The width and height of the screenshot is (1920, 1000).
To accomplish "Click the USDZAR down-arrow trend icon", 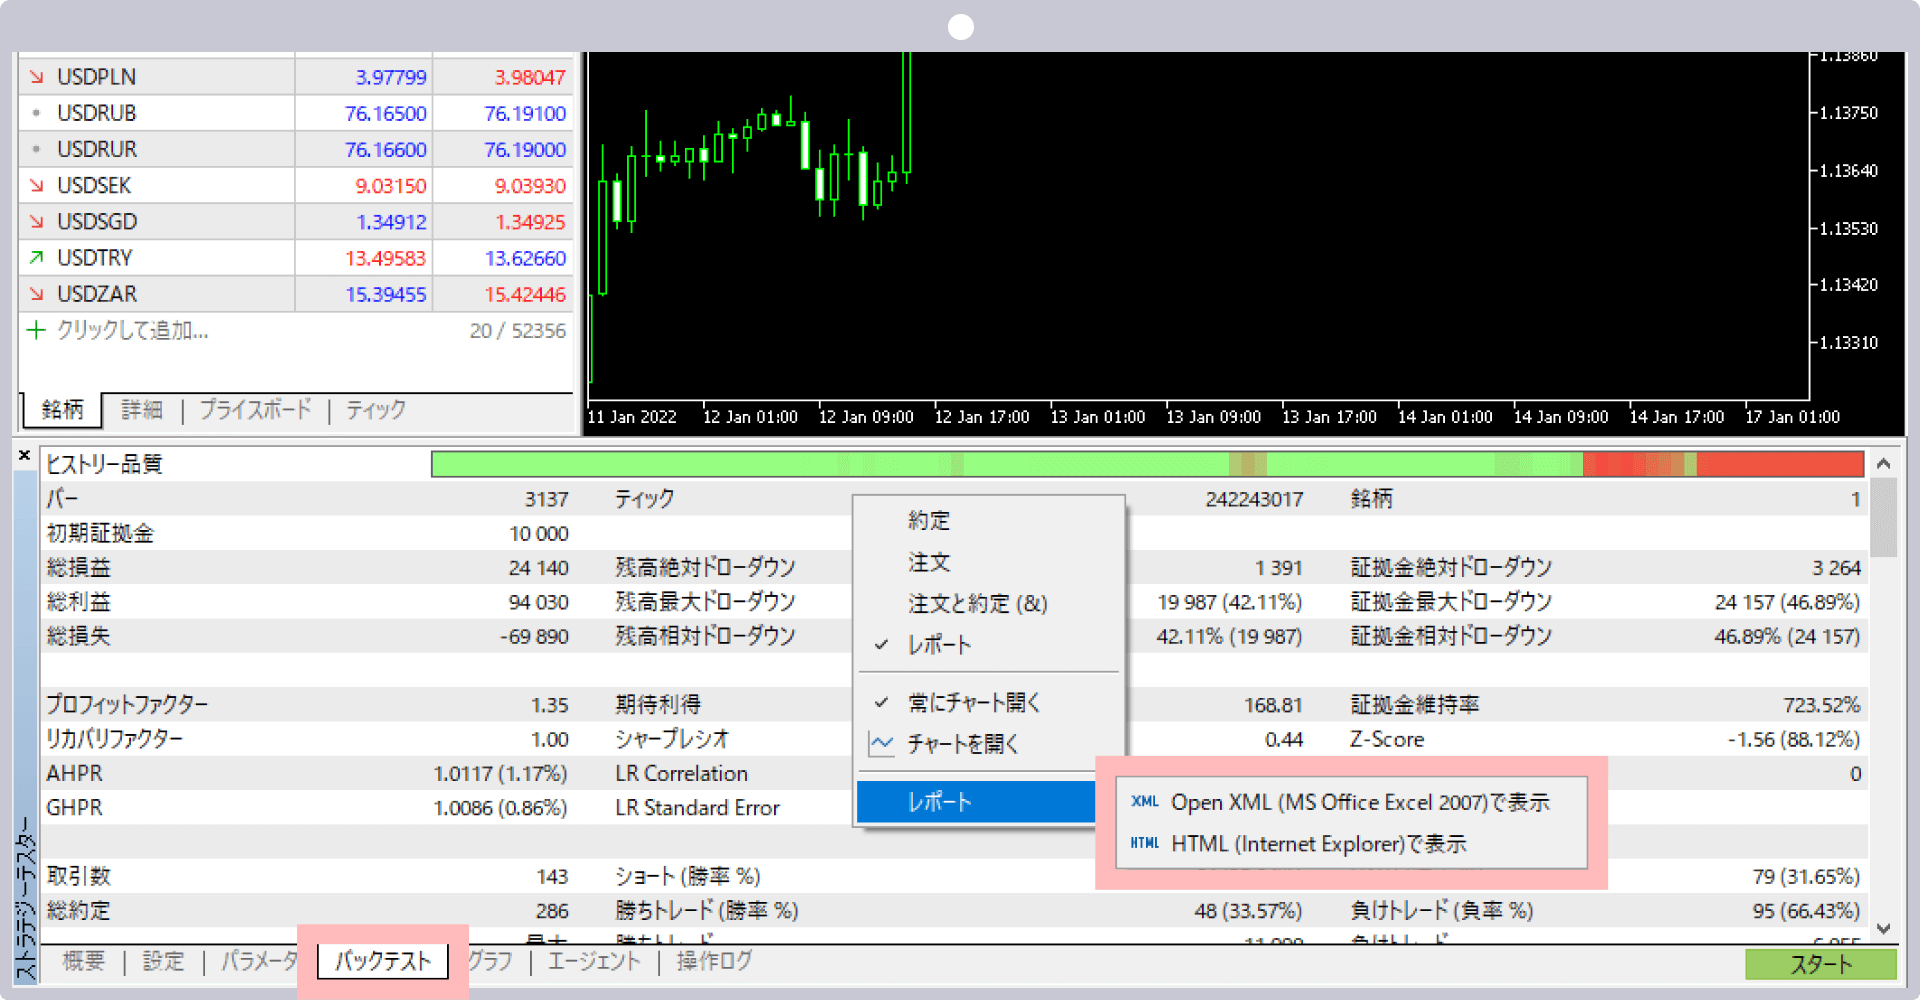I will (37, 294).
